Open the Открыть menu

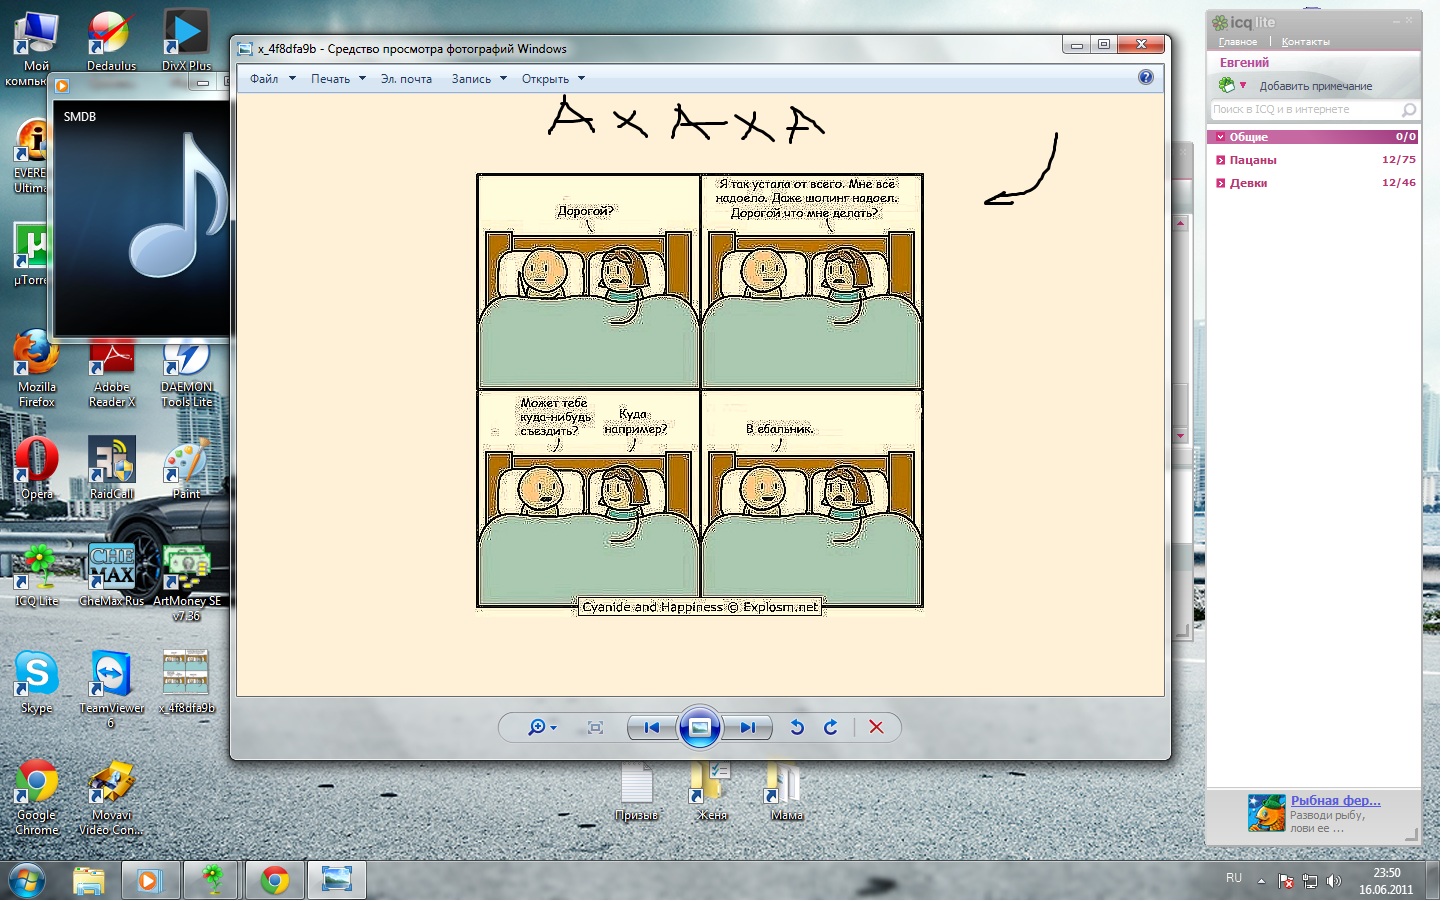pyautogui.click(x=545, y=79)
